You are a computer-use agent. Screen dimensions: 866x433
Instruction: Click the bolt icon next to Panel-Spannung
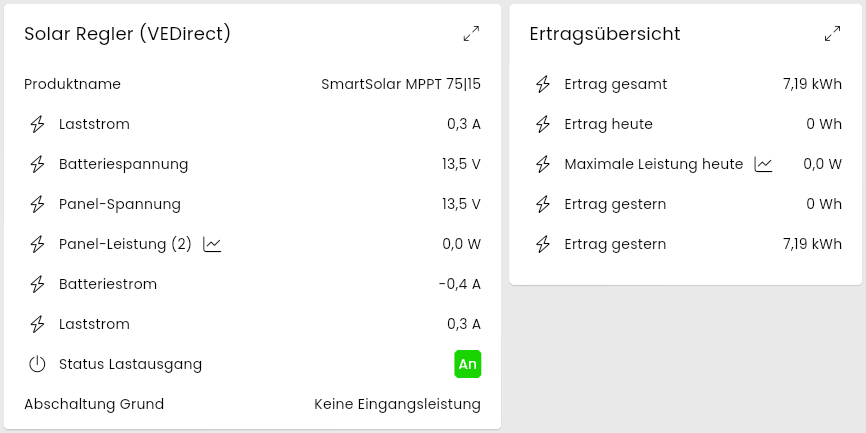tap(38, 204)
